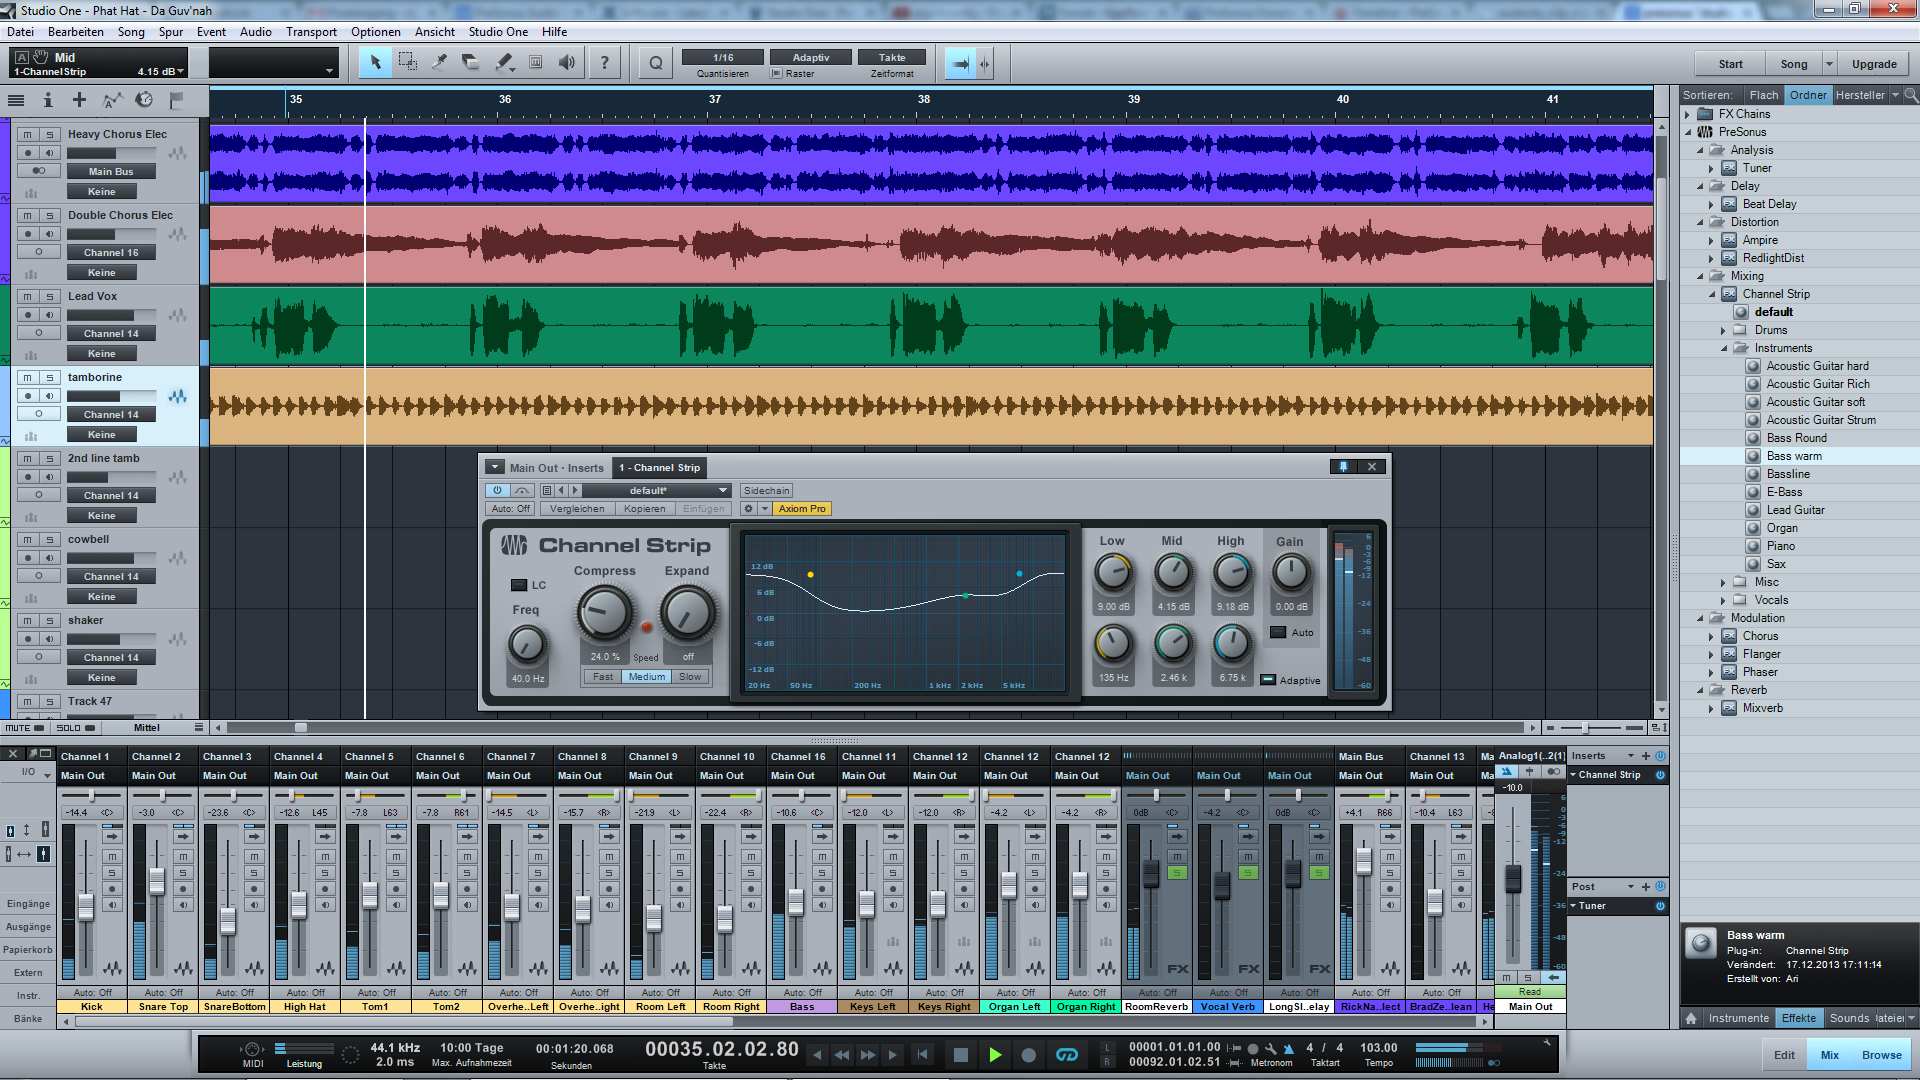Open the track list icon
Screen dimensions: 1920x1080
pos(16,100)
